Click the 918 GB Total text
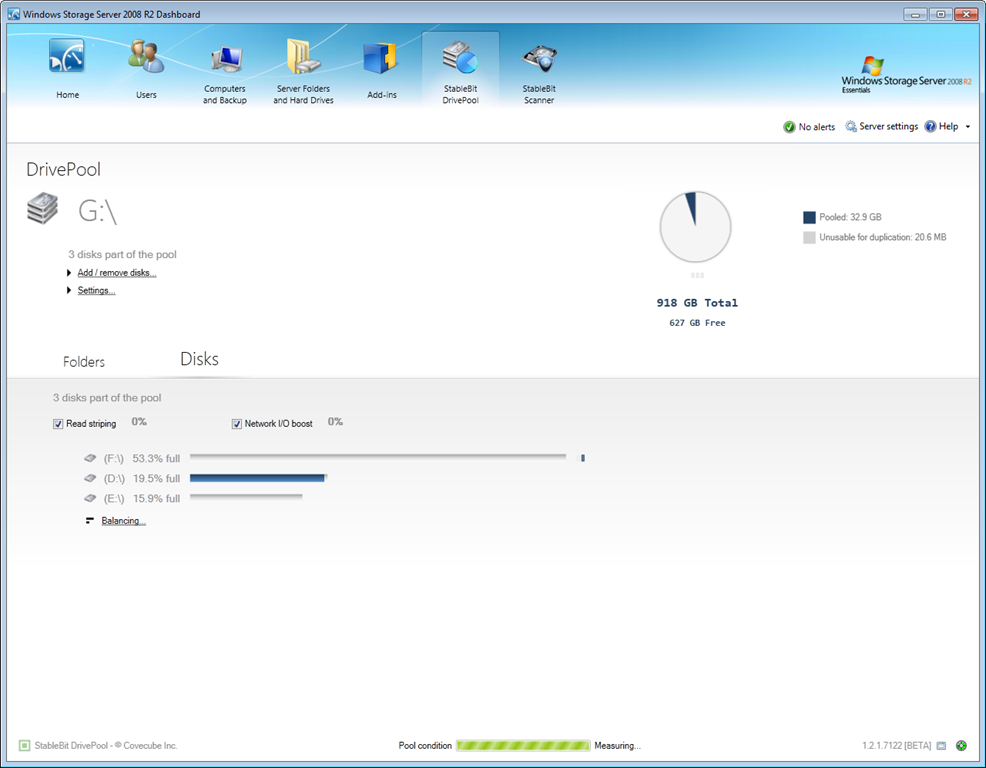This screenshot has height=768, width=986. pos(697,303)
